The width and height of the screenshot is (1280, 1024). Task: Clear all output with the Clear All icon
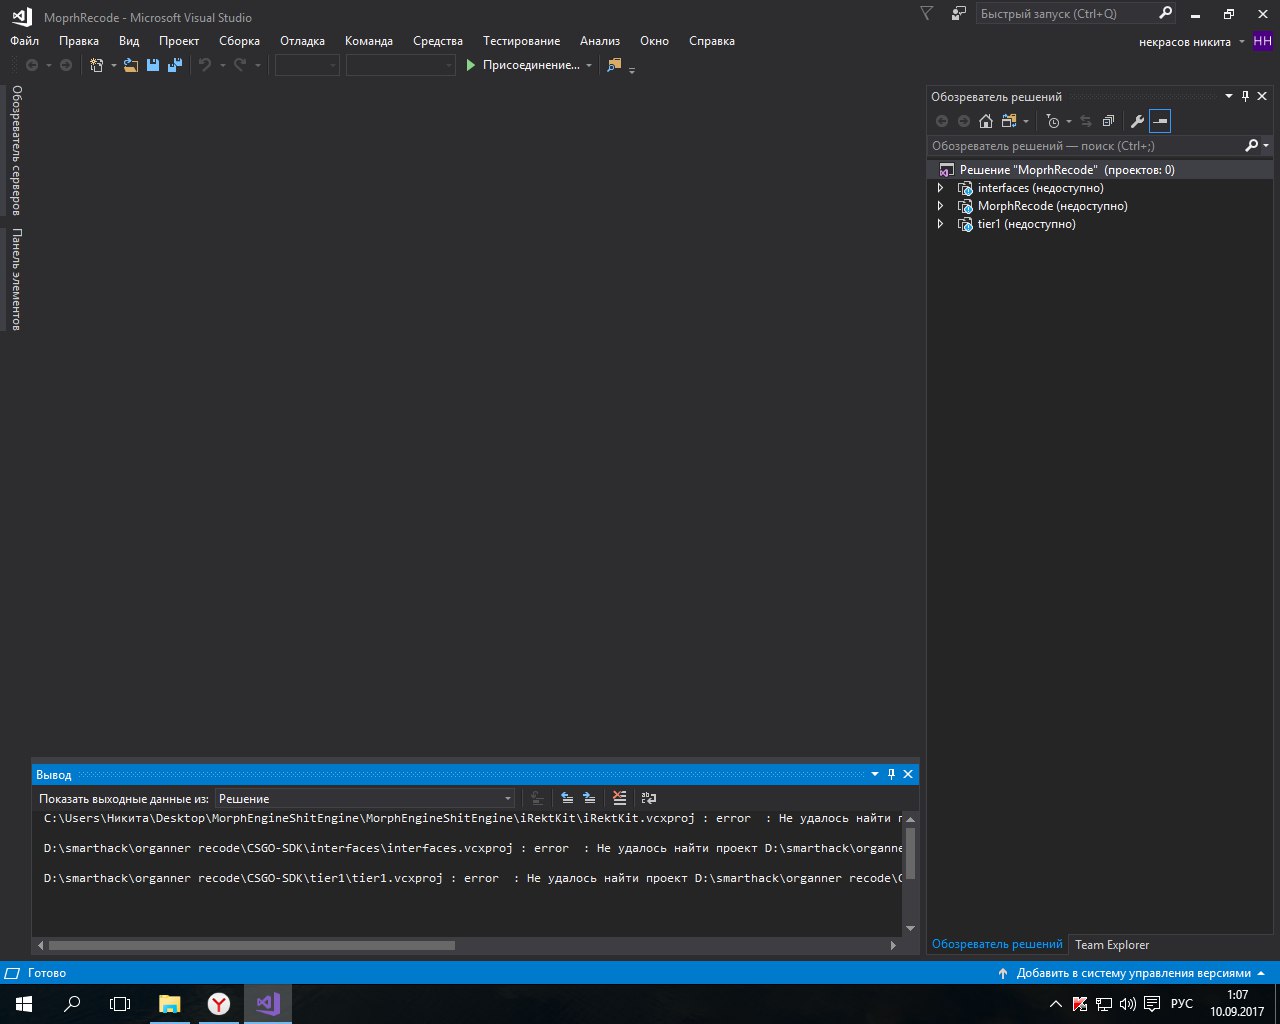(620, 798)
